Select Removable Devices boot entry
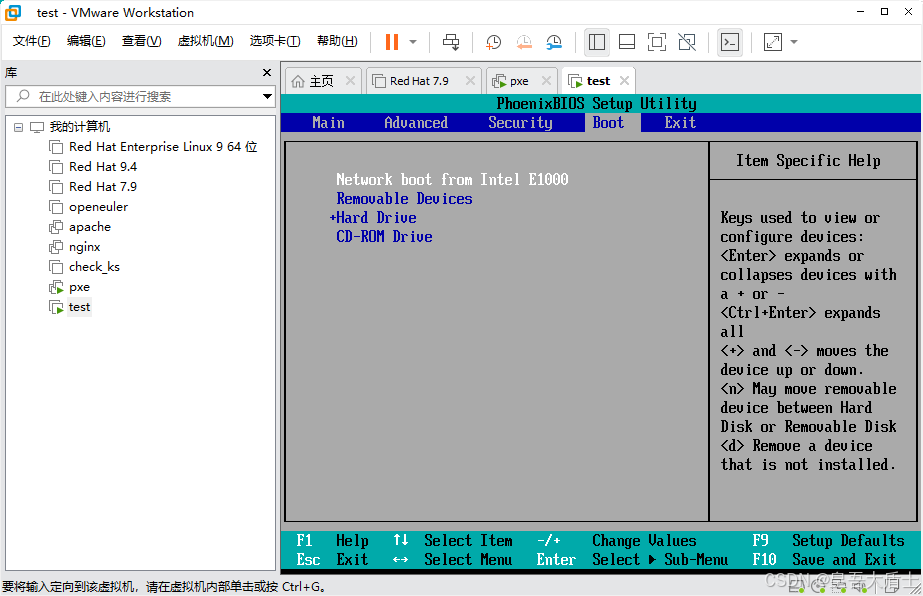Screen dimensions: 923x596 coord(404,198)
